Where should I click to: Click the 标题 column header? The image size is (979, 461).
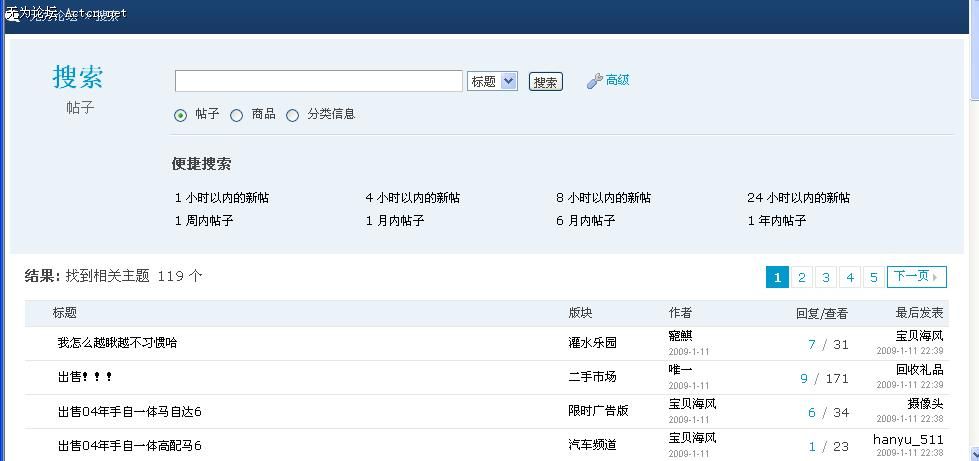click(65, 313)
